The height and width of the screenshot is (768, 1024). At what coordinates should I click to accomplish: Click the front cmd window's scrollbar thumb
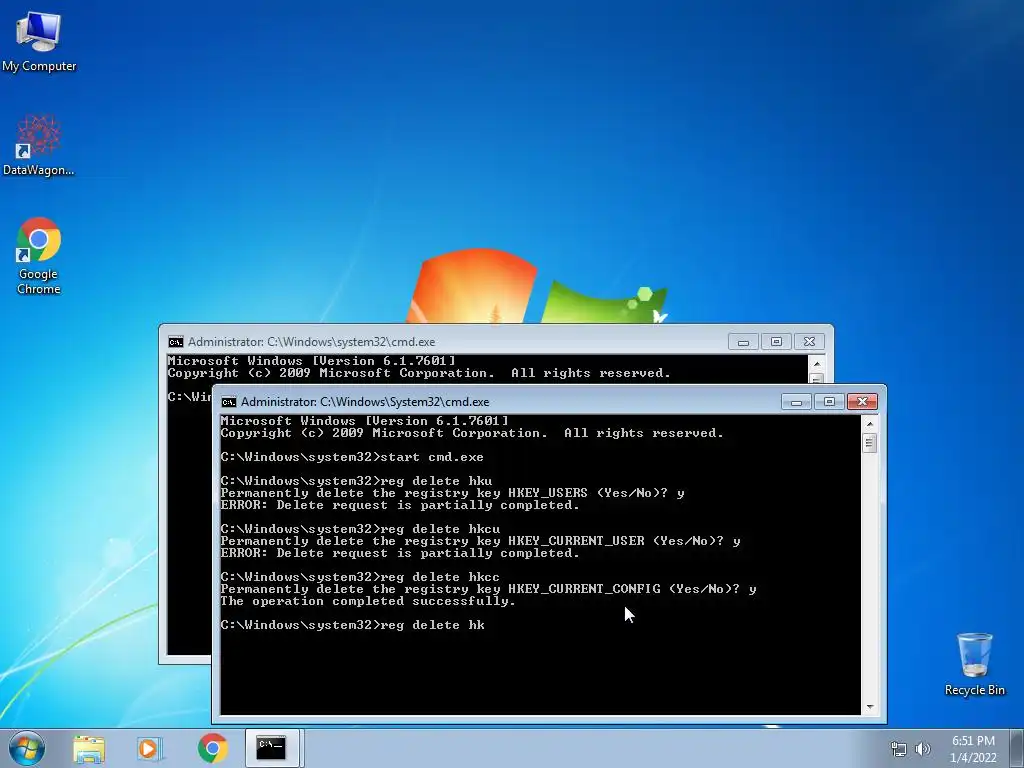[869, 443]
